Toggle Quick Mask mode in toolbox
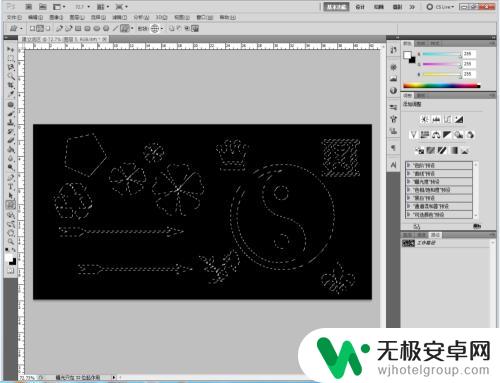The image size is (500, 383). click(x=11, y=271)
